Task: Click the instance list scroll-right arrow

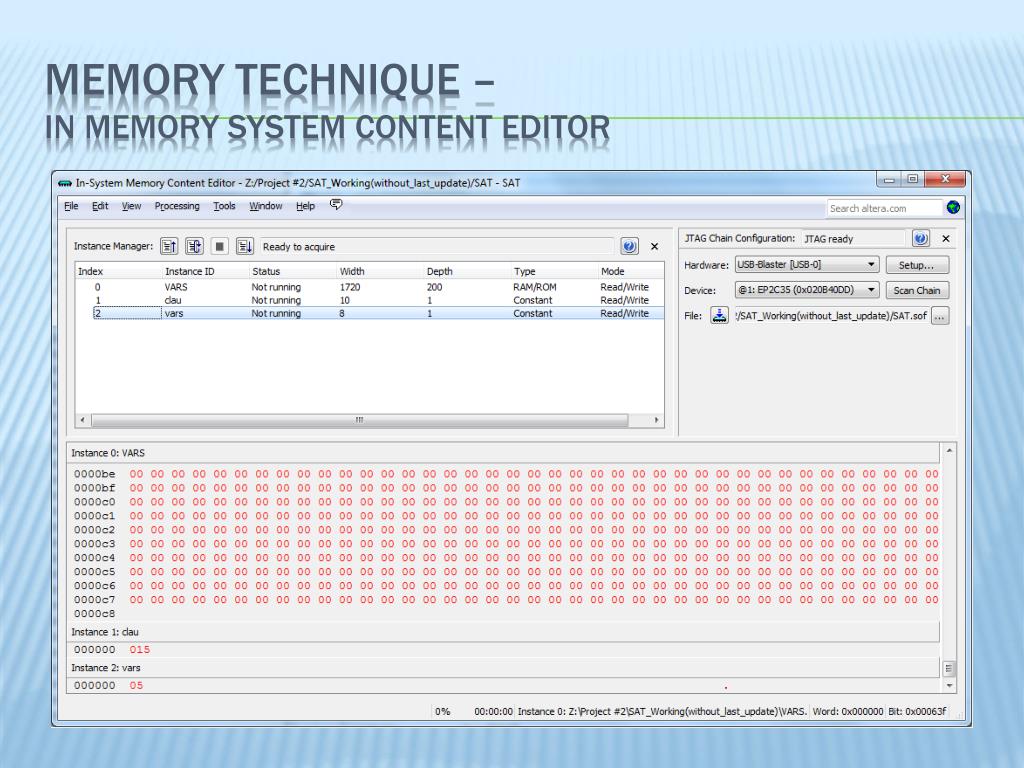Action: point(656,420)
